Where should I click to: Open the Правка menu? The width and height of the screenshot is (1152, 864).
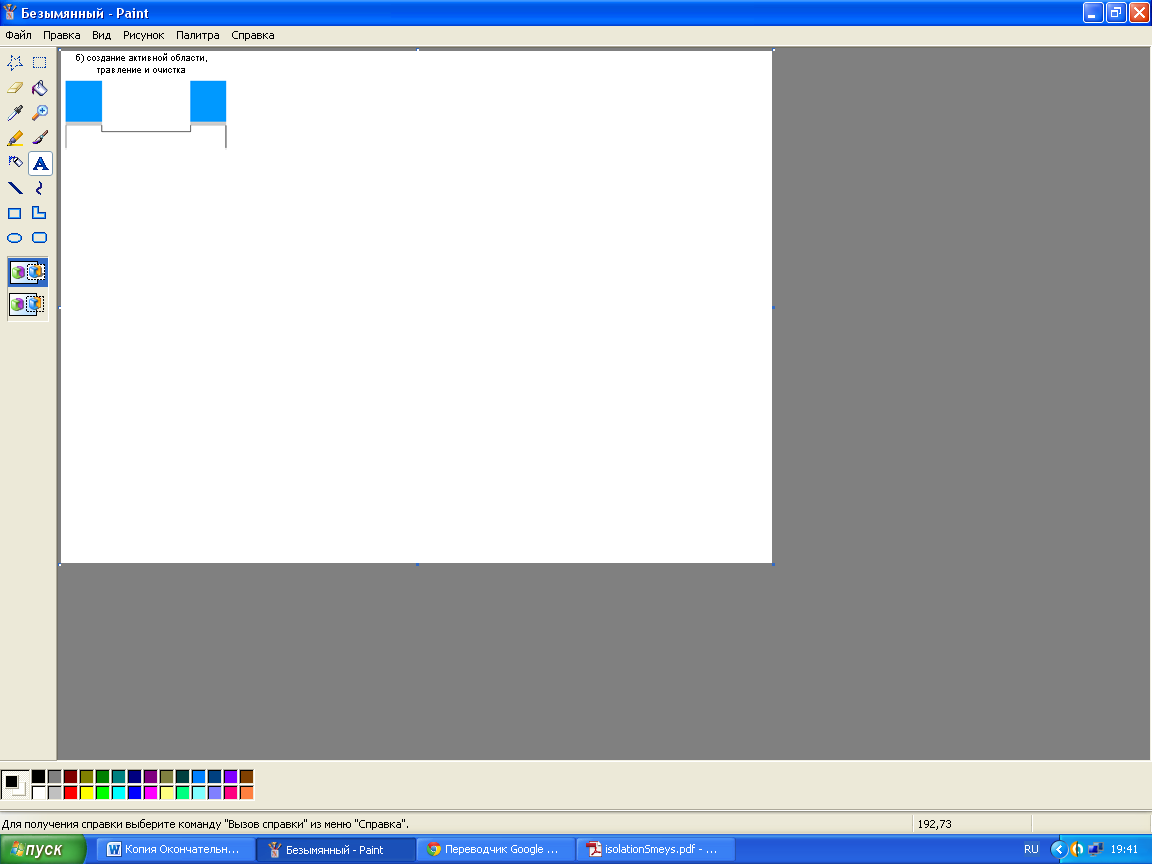click(x=62, y=35)
